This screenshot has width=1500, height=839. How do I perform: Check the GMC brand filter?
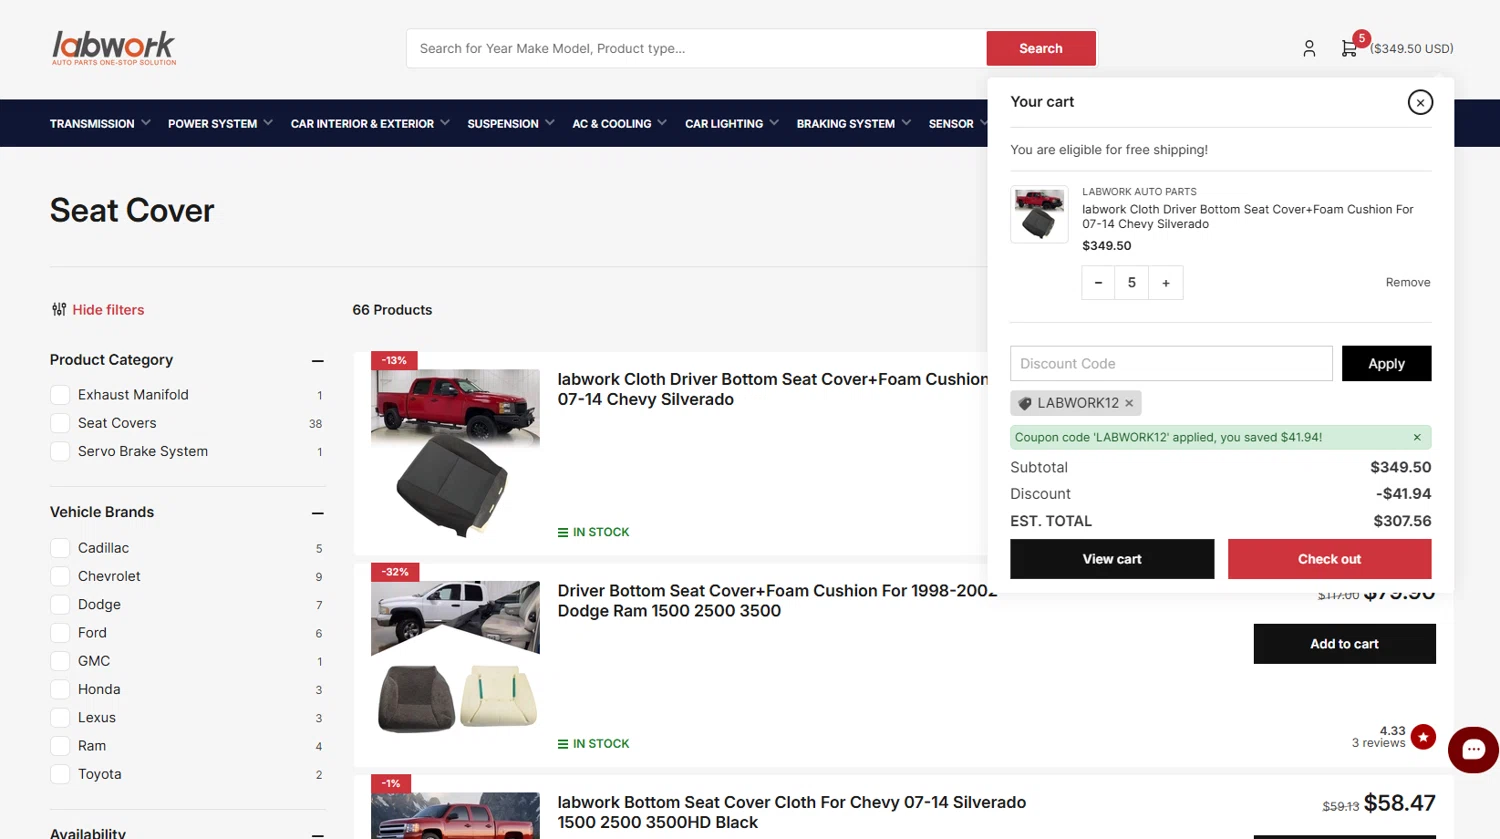coord(60,661)
